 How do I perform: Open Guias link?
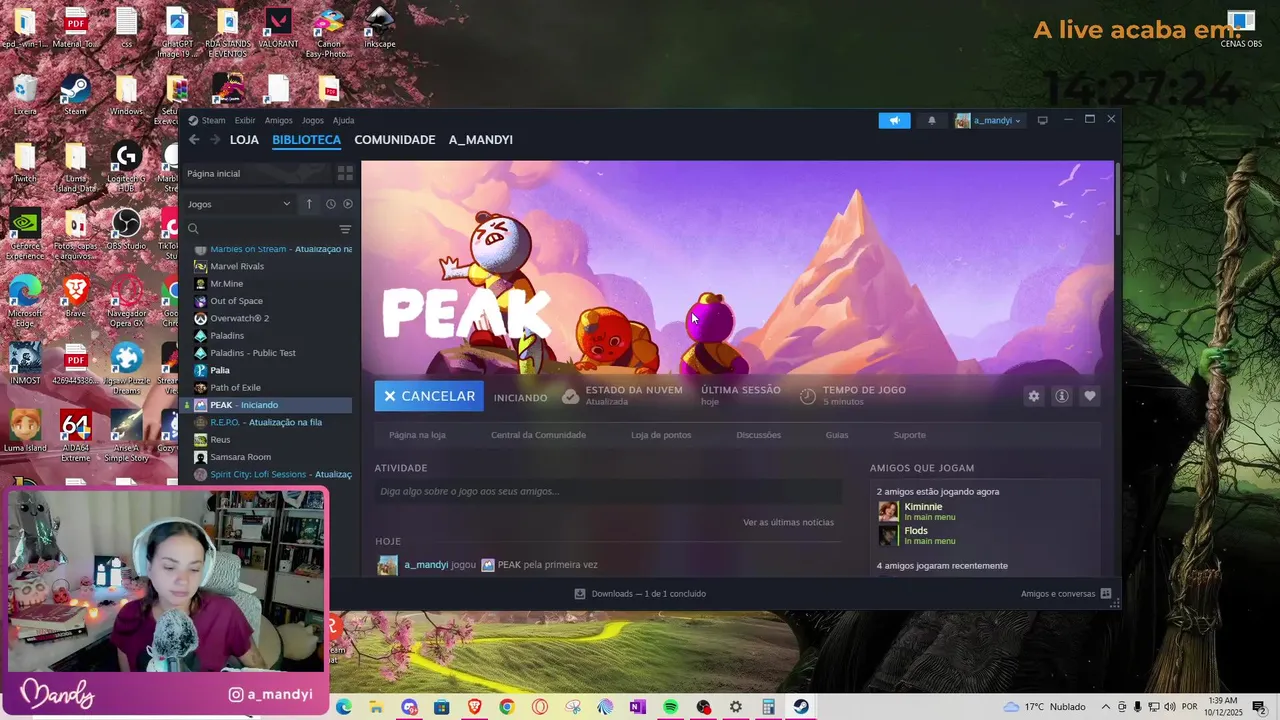point(837,435)
